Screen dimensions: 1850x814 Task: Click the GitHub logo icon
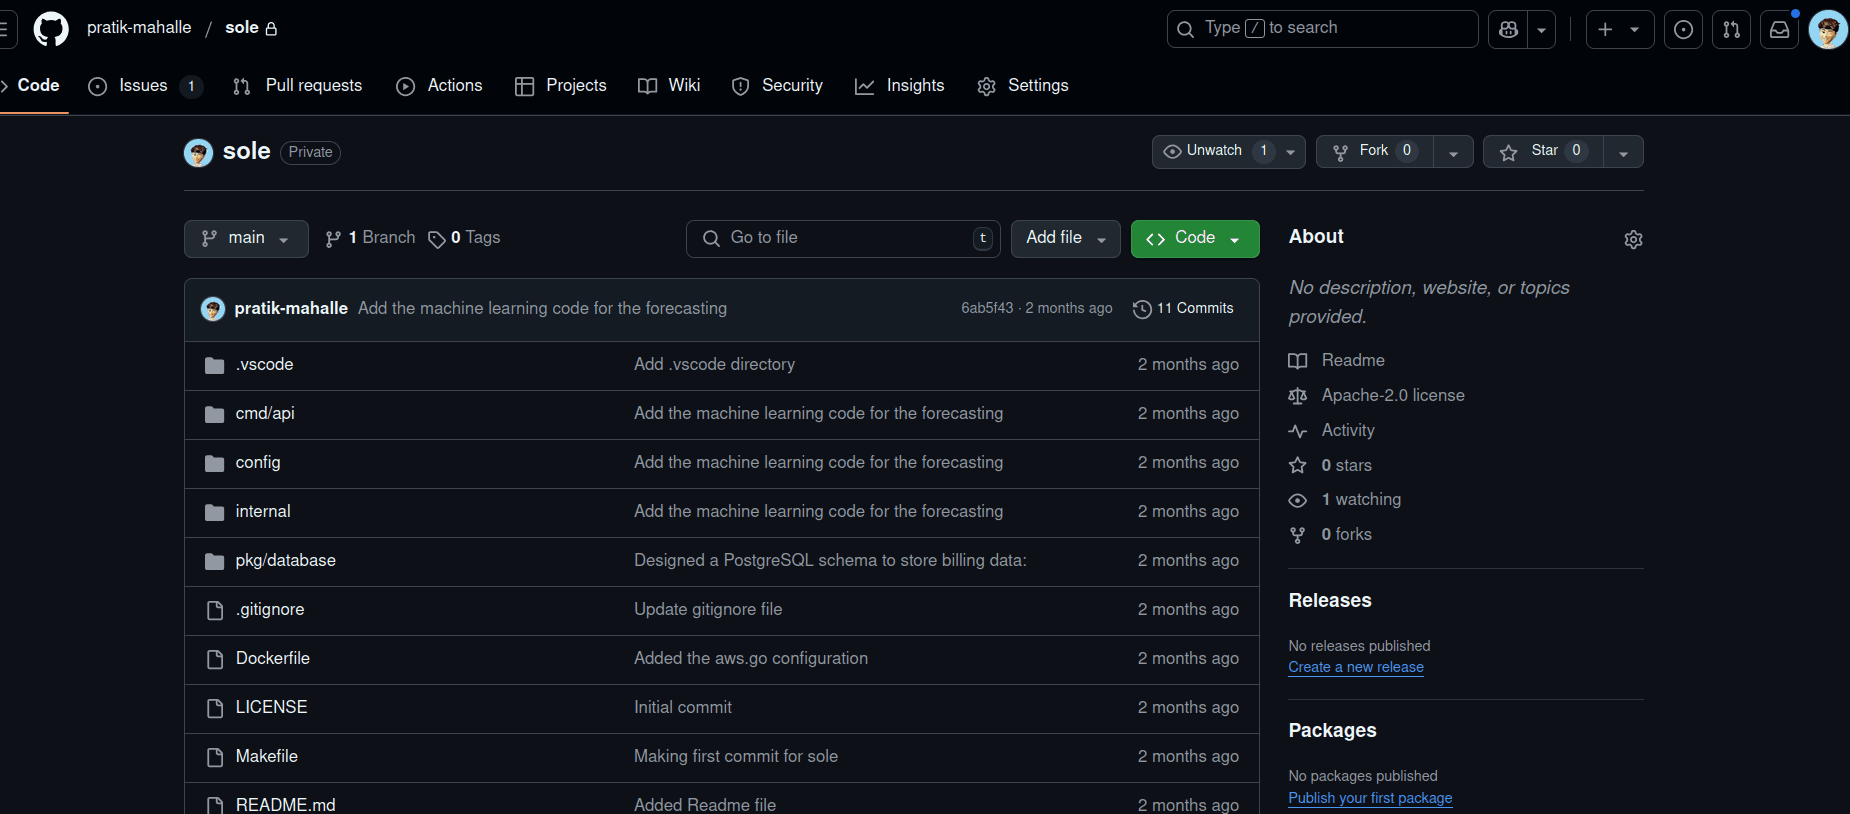click(51, 29)
